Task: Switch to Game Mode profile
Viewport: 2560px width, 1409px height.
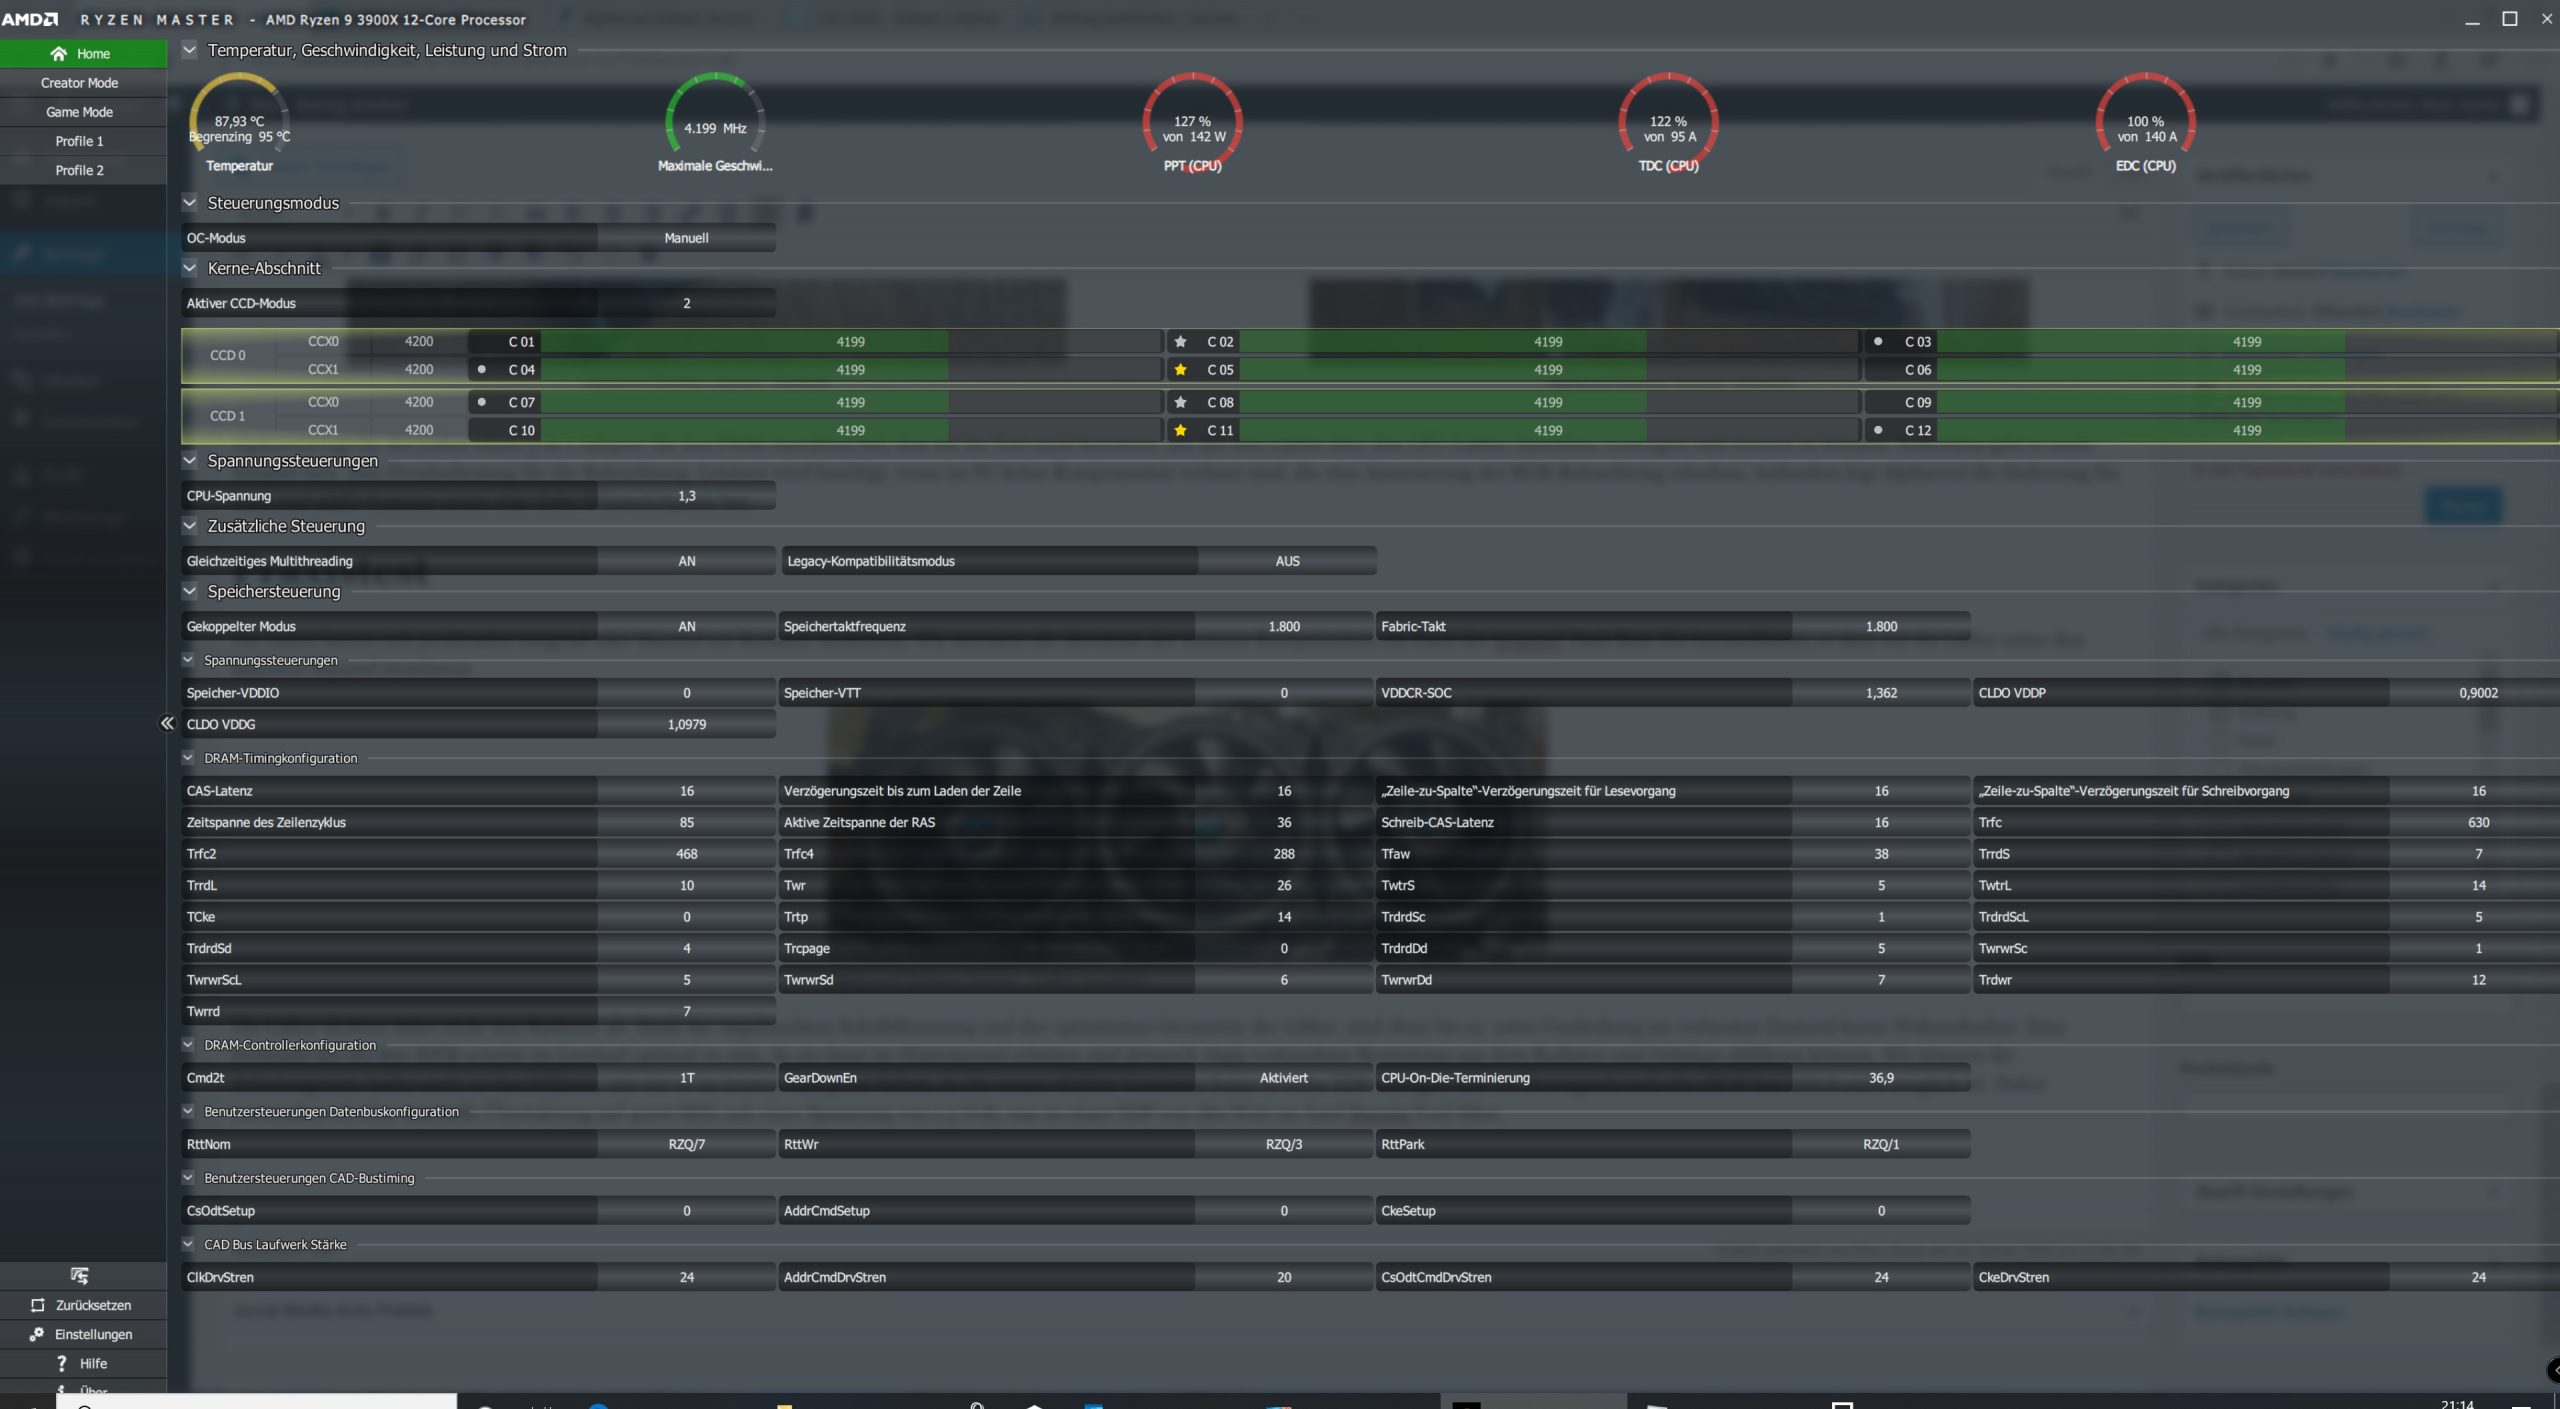Action: (83, 112)
